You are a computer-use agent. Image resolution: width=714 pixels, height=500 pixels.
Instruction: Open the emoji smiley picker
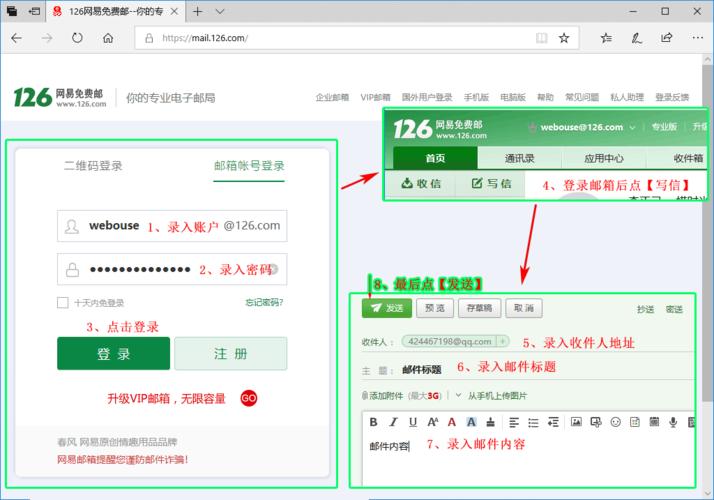[616, 422]
